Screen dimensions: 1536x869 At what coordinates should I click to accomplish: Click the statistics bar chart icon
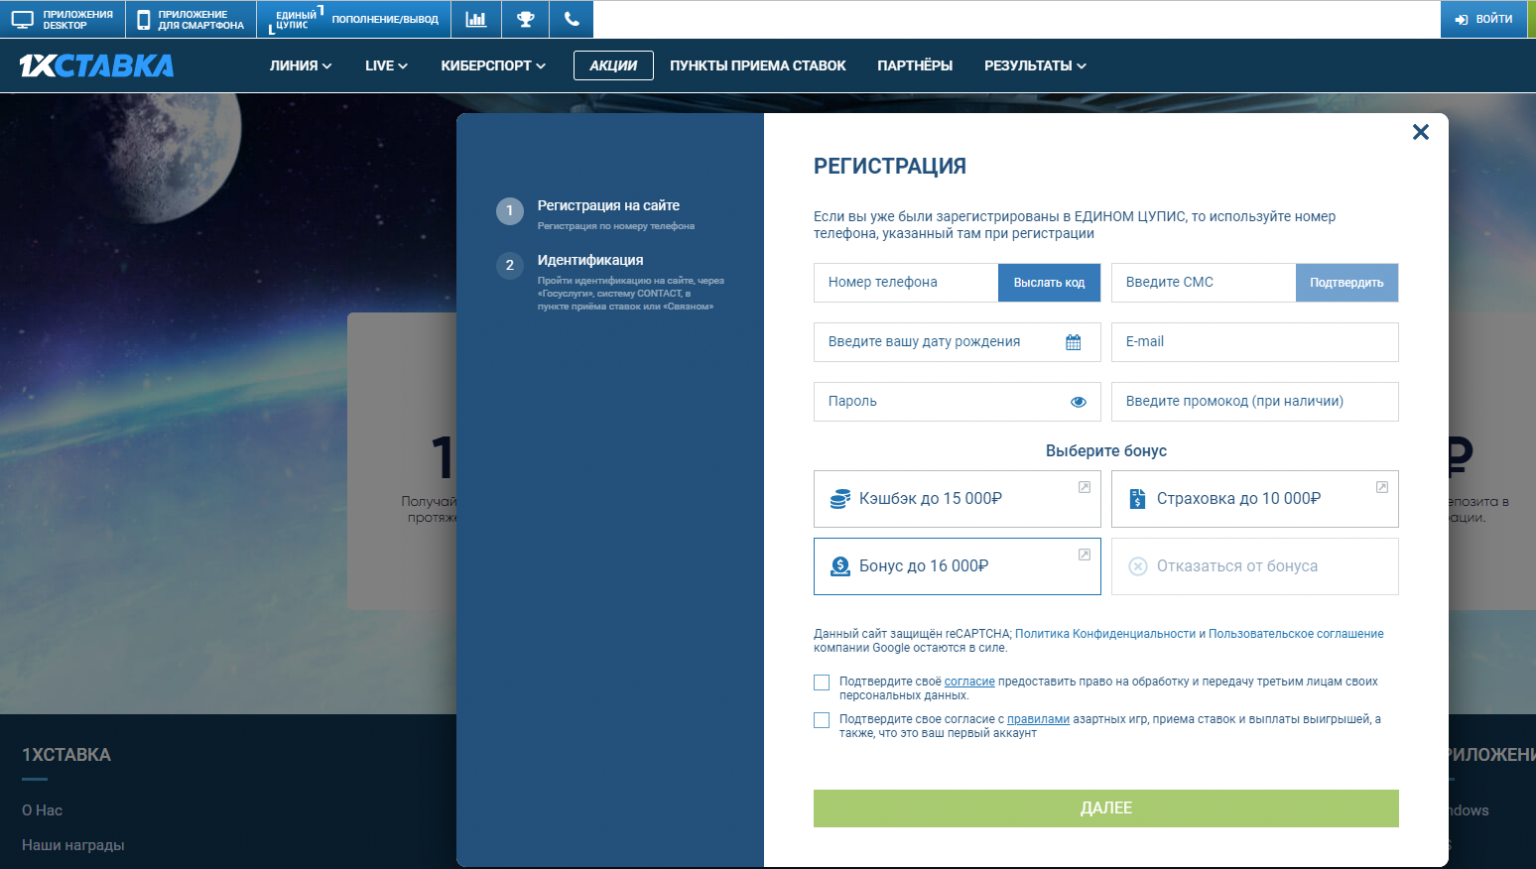tap(476, 19)
